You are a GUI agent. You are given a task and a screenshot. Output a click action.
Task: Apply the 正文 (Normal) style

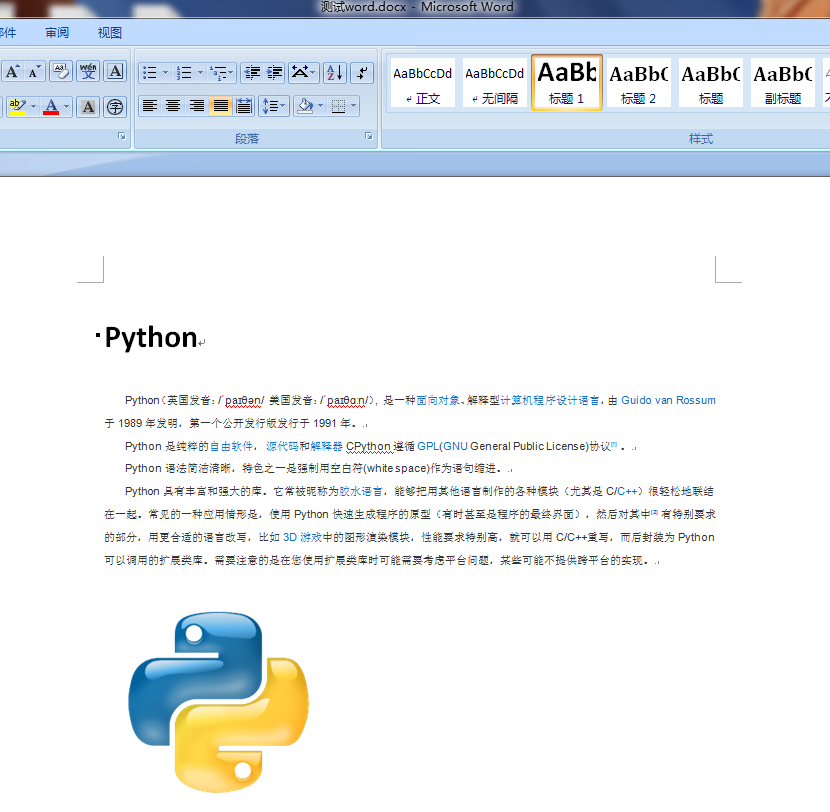(x=422, y=83)
